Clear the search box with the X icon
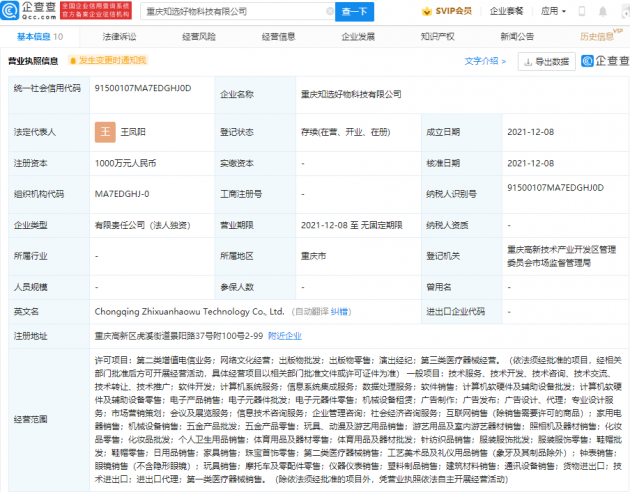 [330, 11]
